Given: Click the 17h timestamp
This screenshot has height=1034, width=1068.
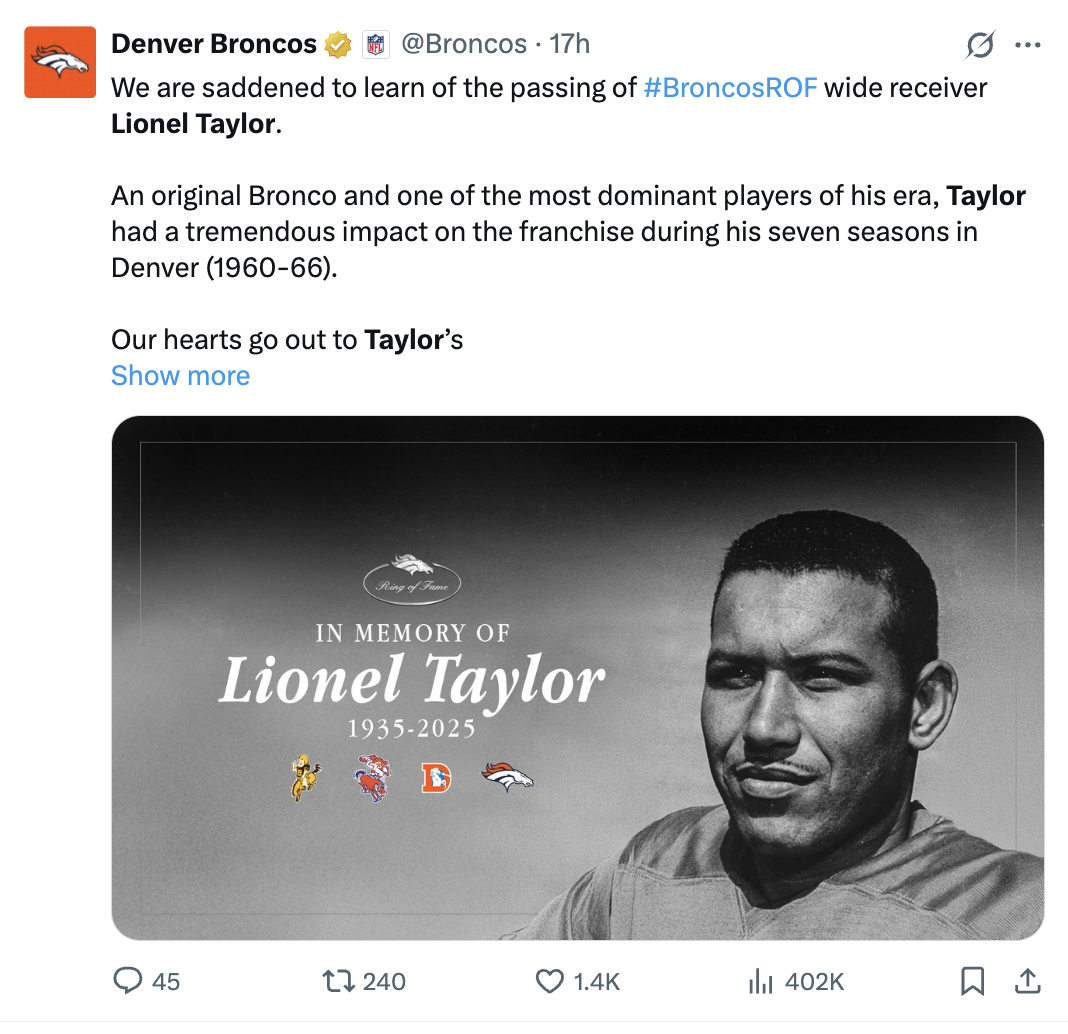Looking at the screenshot, I should [x=570, y=45].
